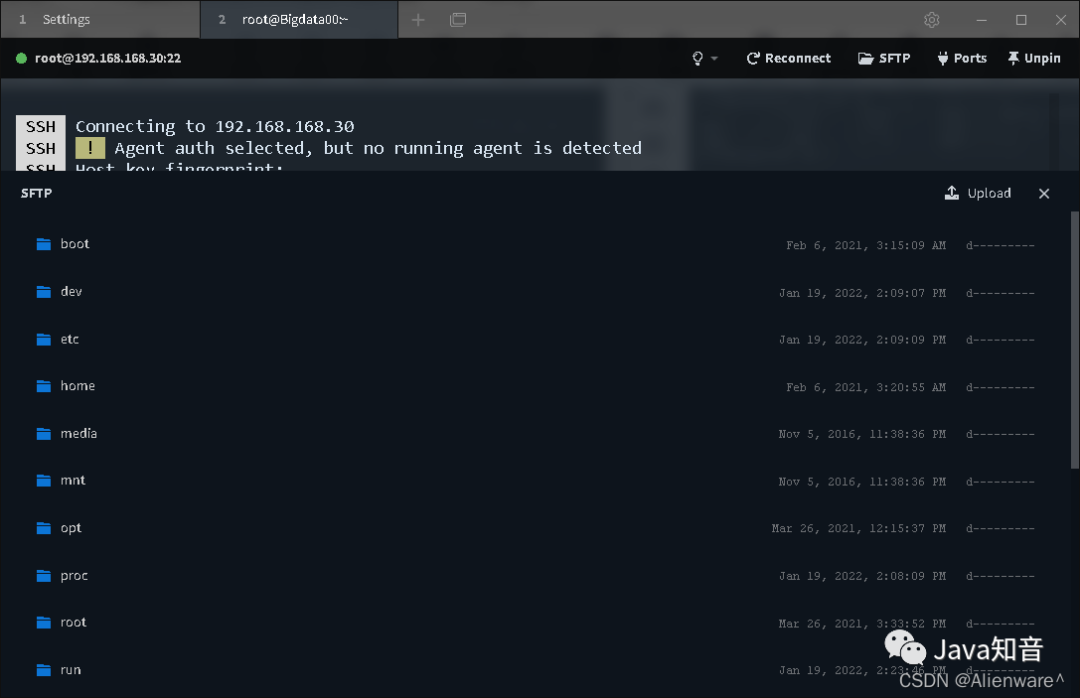Select the 'dev' directory name
This screenshot has width=1080, height=698.
click(71, 291)
